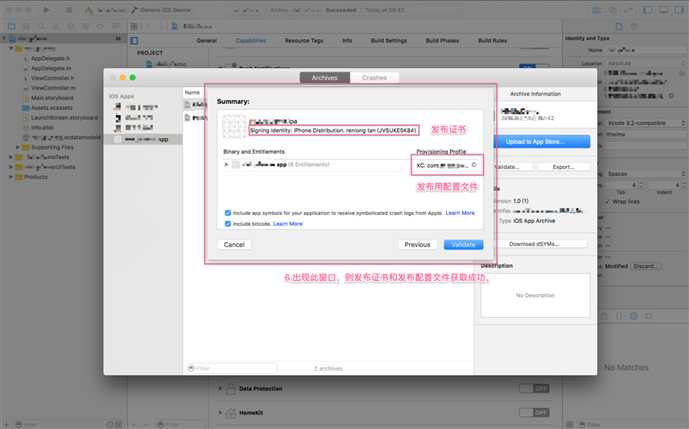Click Download dSYMs... button
Image resolution: width=689 pixels, height=429 pixels.
click(534, 244)
